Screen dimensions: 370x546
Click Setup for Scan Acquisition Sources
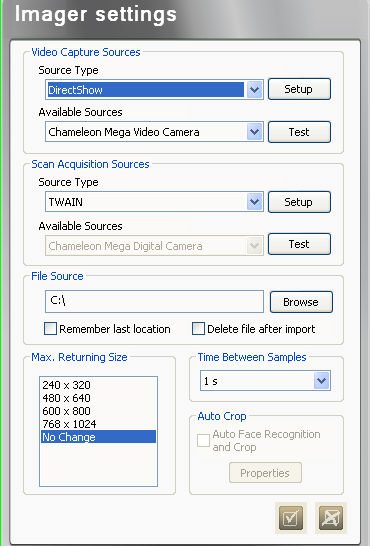pyautogui.click(x=299, y=202)
